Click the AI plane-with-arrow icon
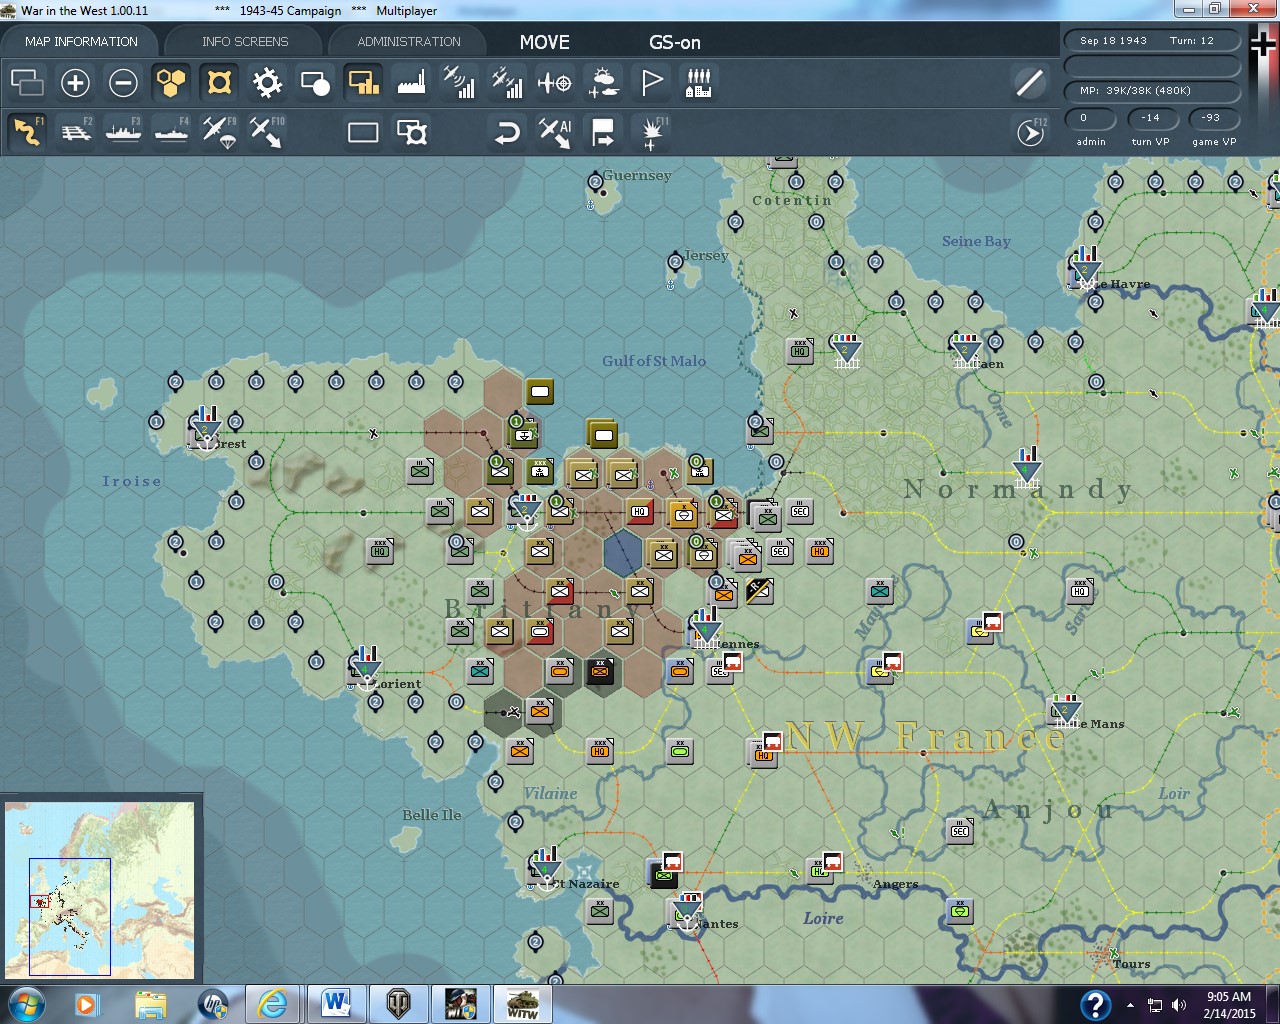The width and height of the screenshot is (1280, 1024). pyautogui.click(x=555, y=132)
